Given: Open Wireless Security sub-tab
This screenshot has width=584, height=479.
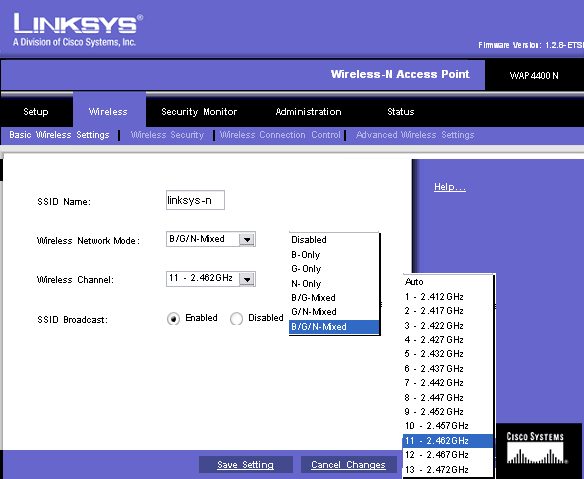Looking at the screenshot, I should [x=167, y=135].
